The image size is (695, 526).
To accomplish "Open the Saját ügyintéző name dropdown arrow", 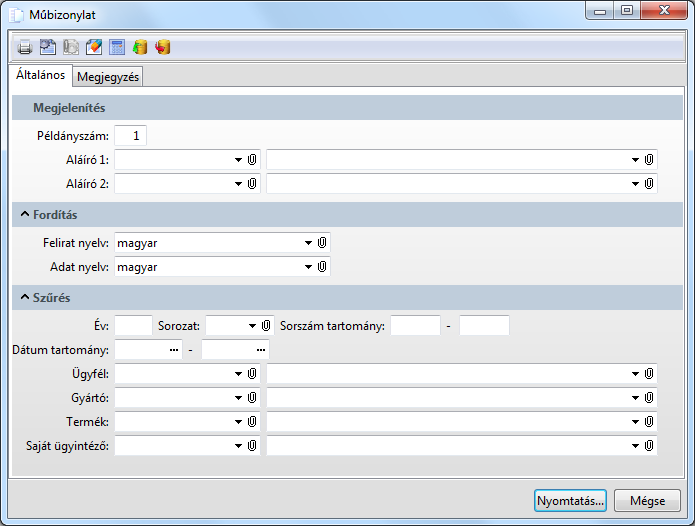I will point(636,446).
